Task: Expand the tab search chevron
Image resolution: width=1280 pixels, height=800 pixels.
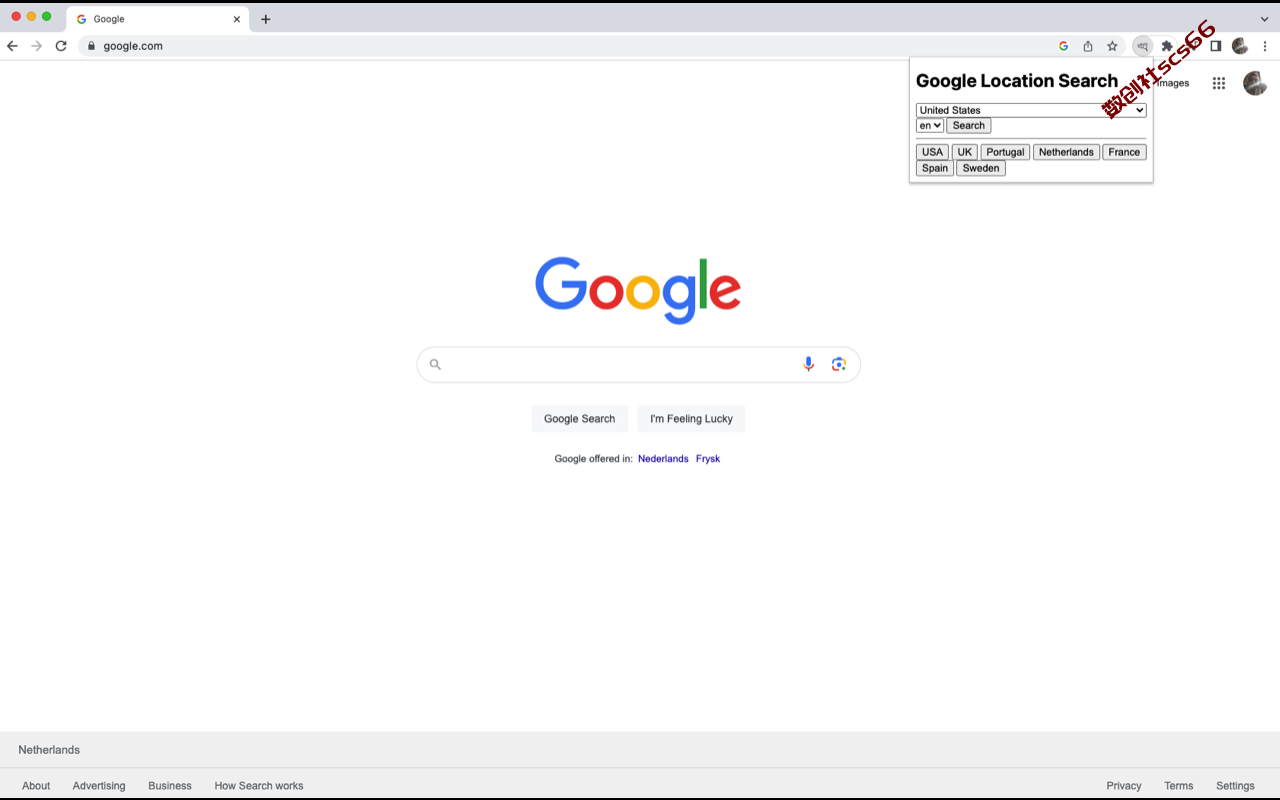Action: click(x=1265, y=19)
